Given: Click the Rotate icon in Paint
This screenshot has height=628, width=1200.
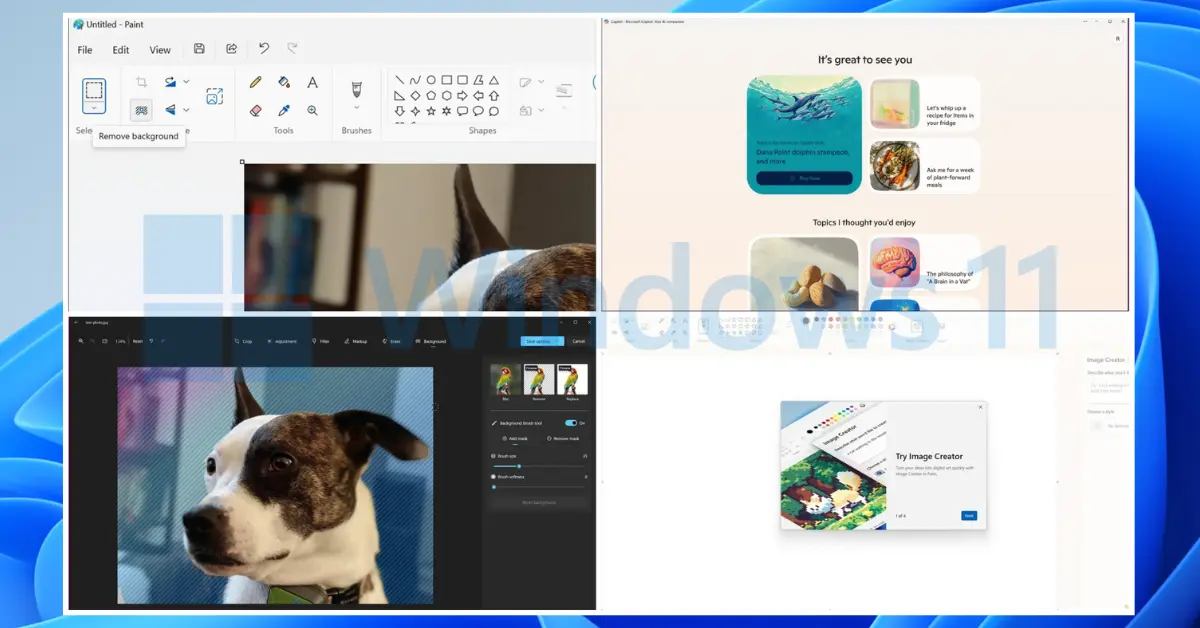Looking at the screenshot, I should coord(171,82).
